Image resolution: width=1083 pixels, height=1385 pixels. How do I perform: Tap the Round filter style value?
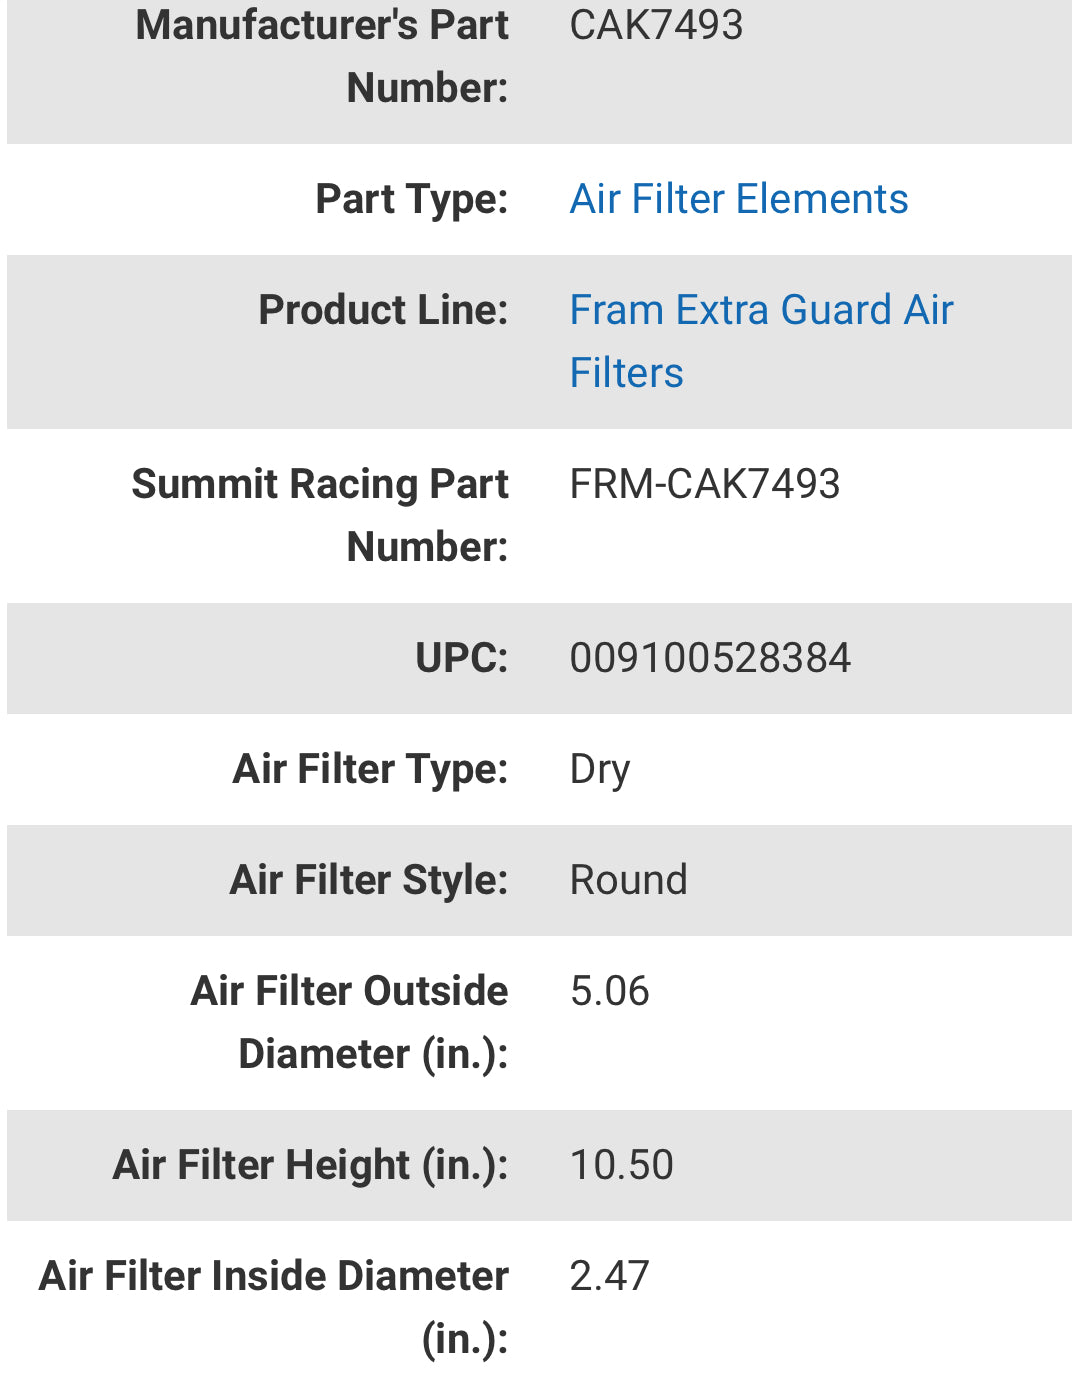tap(628, 880)
